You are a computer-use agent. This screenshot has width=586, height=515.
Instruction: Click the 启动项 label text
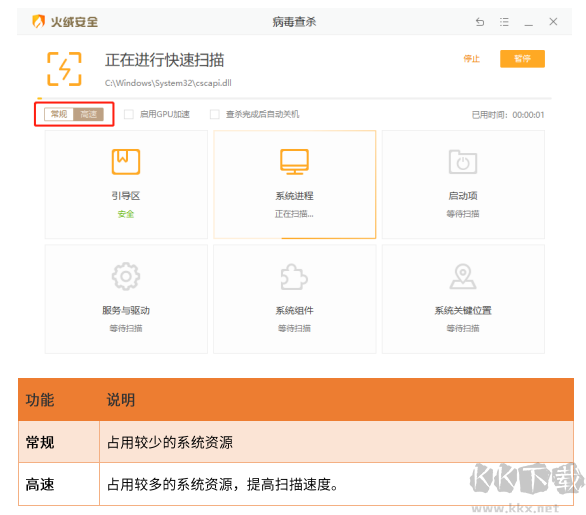point(463,196)
